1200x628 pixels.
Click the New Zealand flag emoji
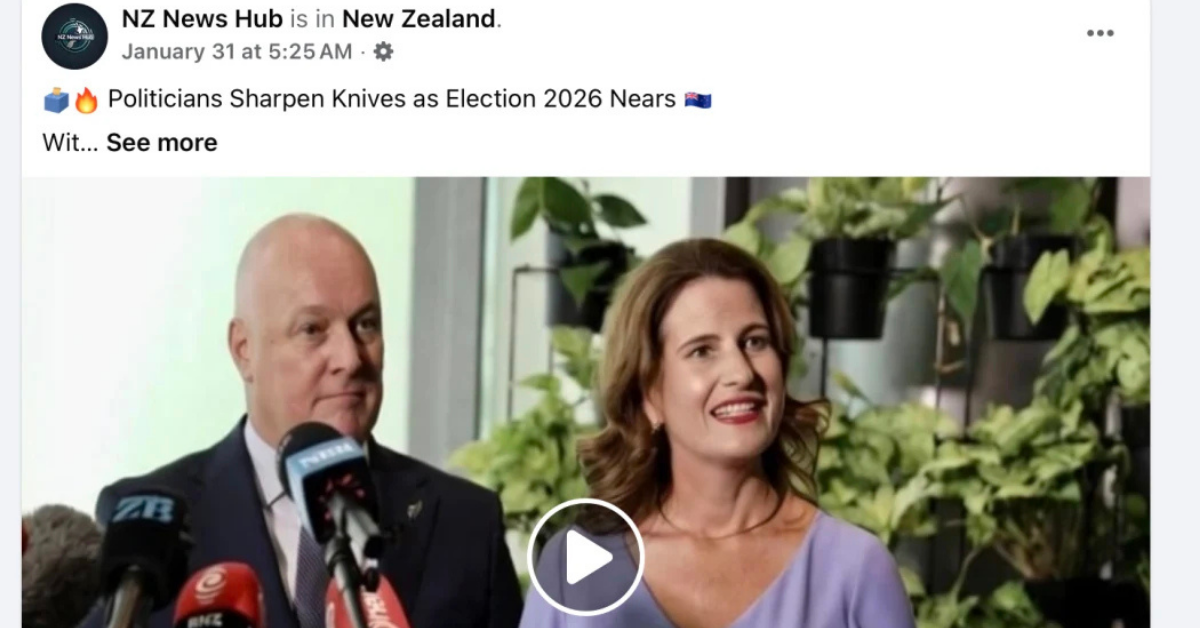coord(698,100)
